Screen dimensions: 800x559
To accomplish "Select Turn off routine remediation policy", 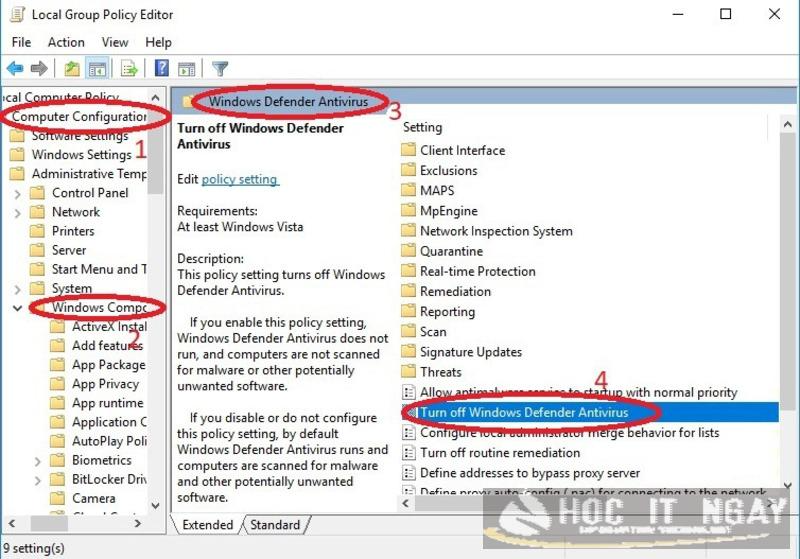I will pos(491,453).
